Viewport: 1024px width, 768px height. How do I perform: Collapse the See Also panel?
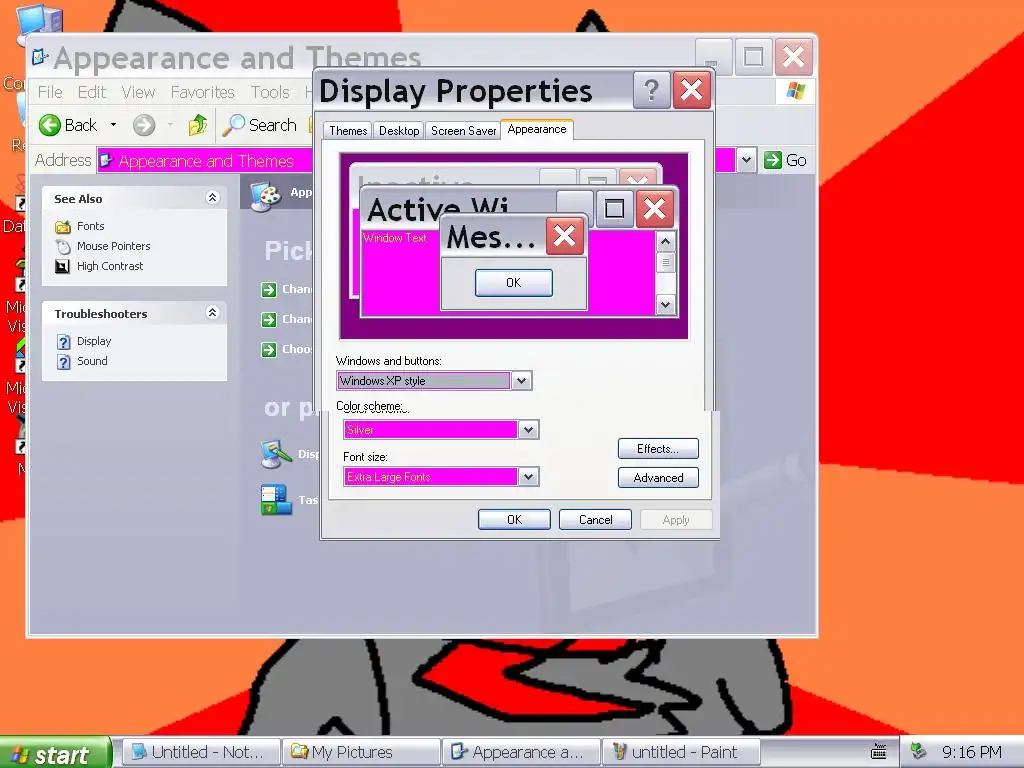(x=212, y=197)
